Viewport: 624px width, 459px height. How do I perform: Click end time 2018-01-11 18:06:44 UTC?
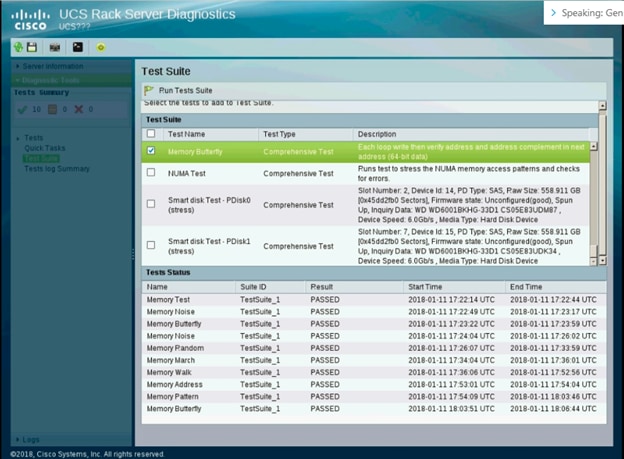point(553,409)
